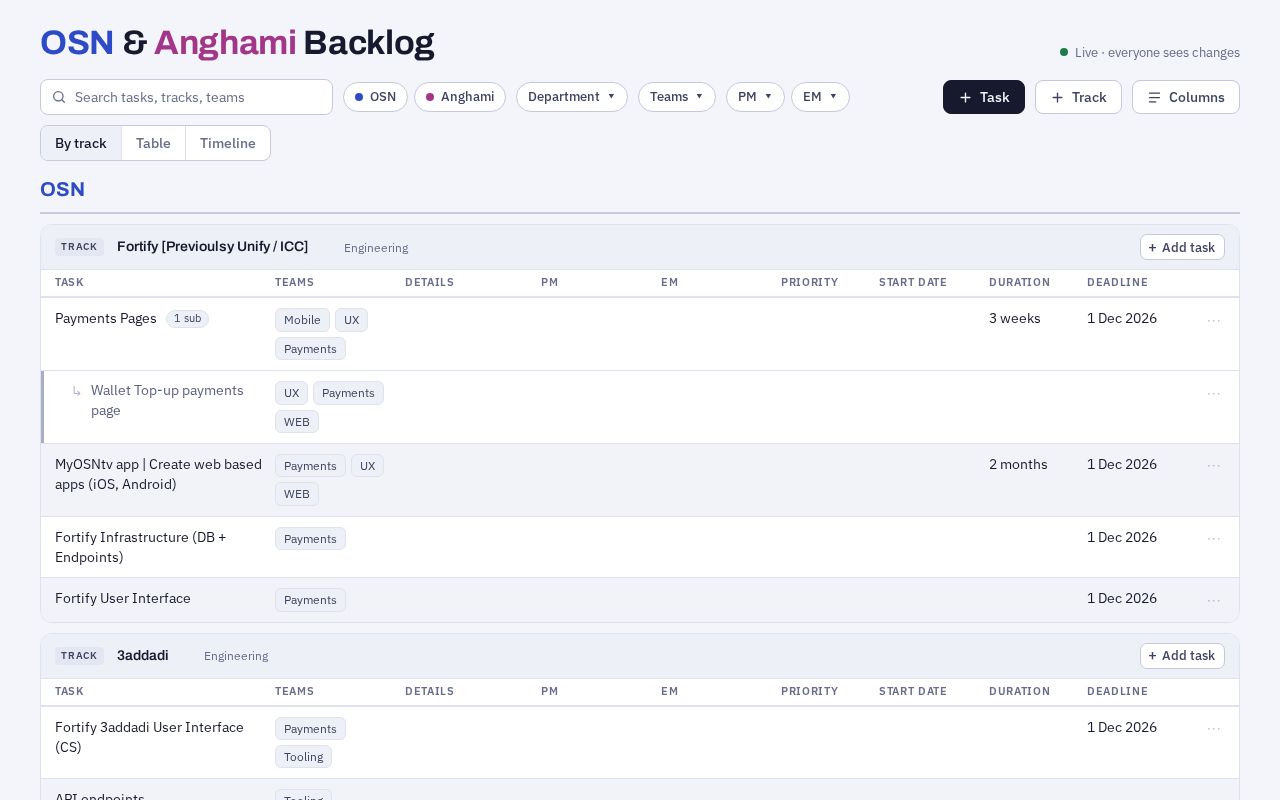Open the Fortify 3addadi User Interface (CS) task
The width and height of the screenshot is (1280, 800).
coord(149,737)
